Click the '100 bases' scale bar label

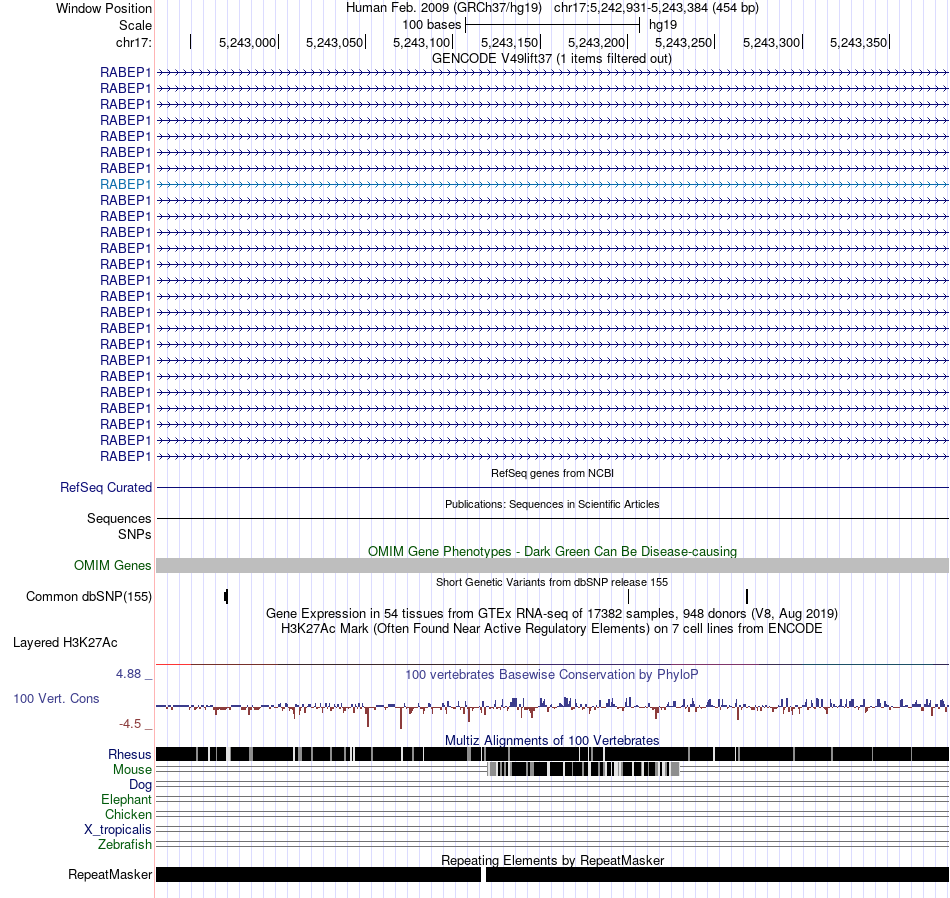[x=431, y=25]
